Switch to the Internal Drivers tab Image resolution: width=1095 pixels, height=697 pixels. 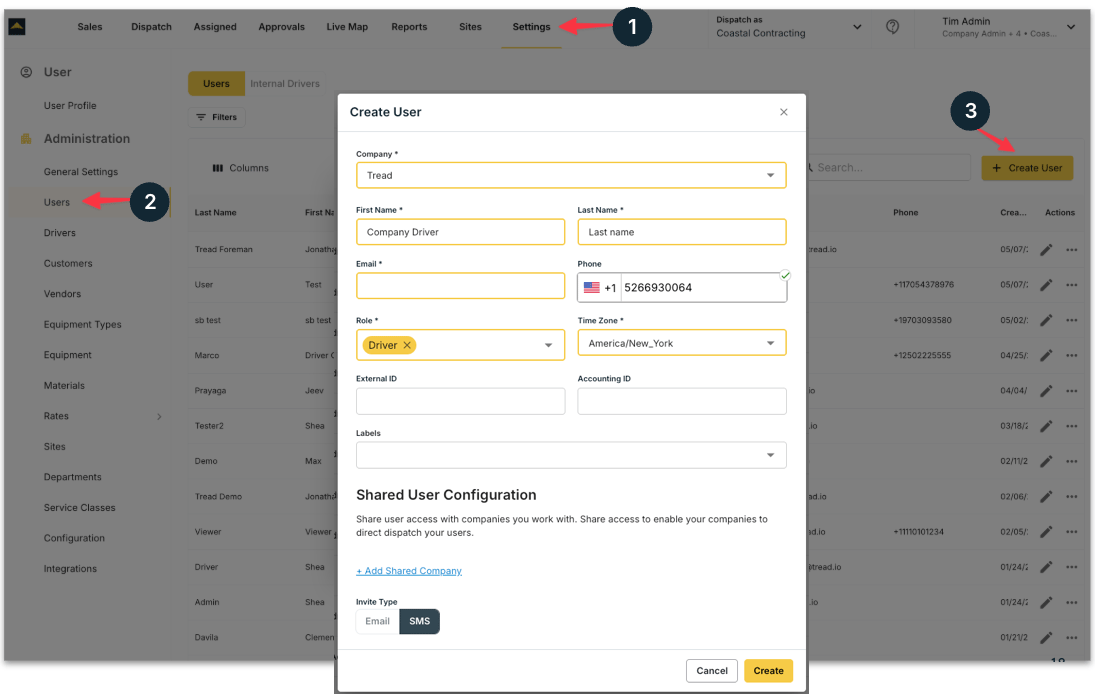[x=285, y=84]
